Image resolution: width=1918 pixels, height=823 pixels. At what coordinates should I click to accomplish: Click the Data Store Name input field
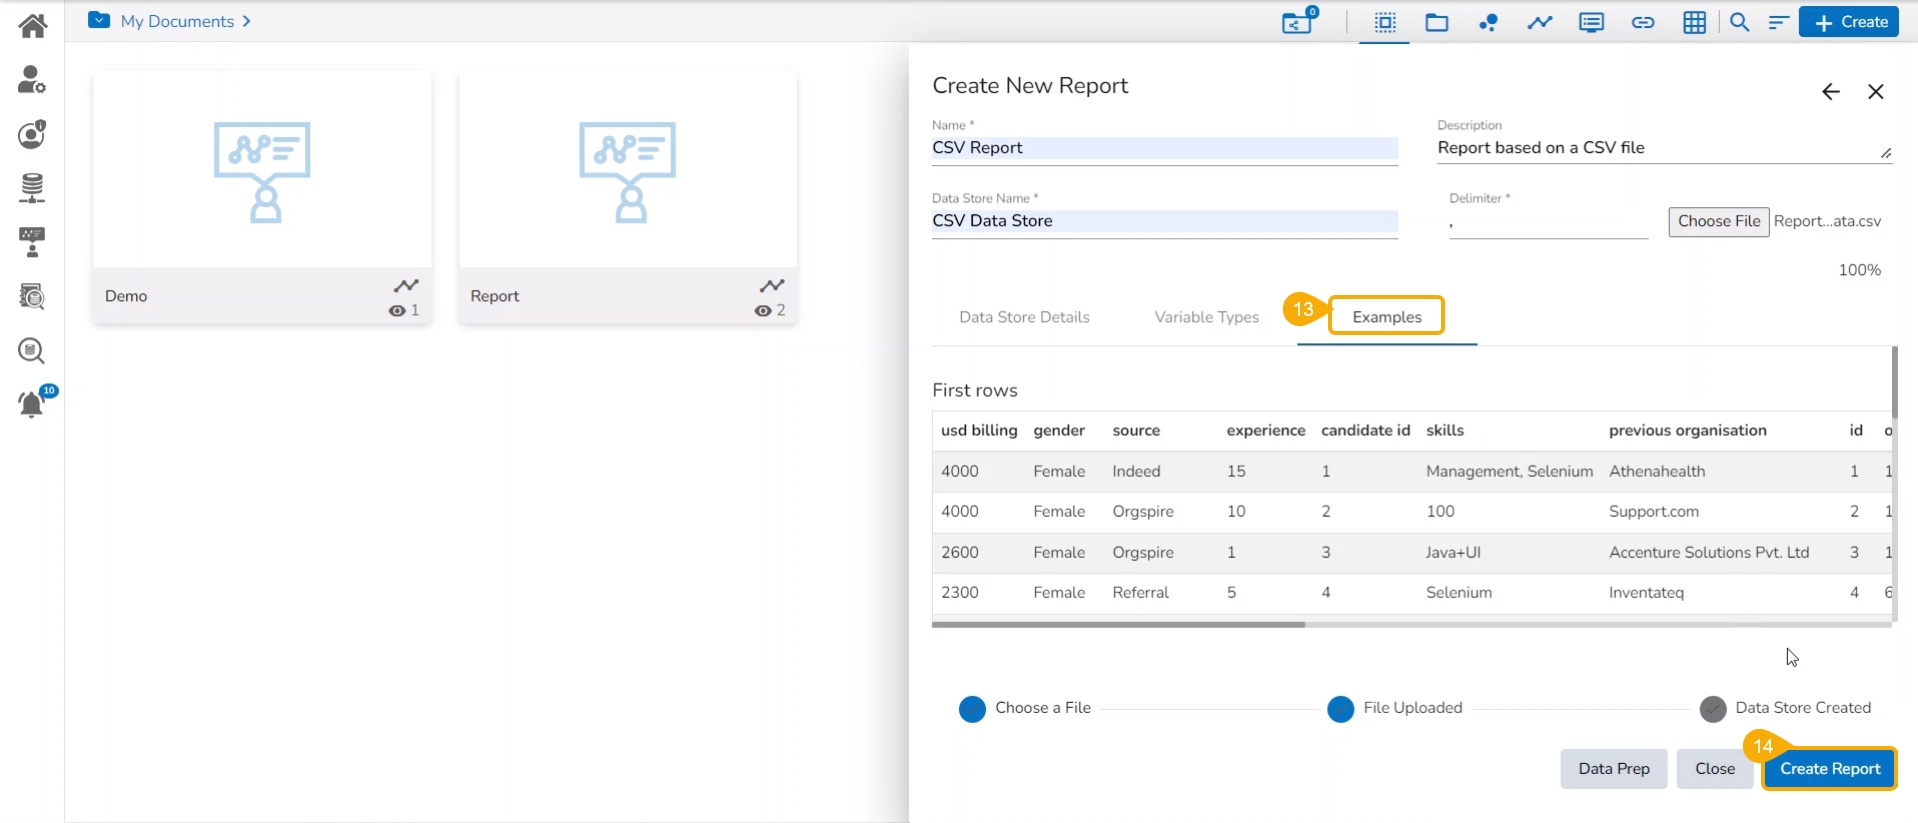1164,221
